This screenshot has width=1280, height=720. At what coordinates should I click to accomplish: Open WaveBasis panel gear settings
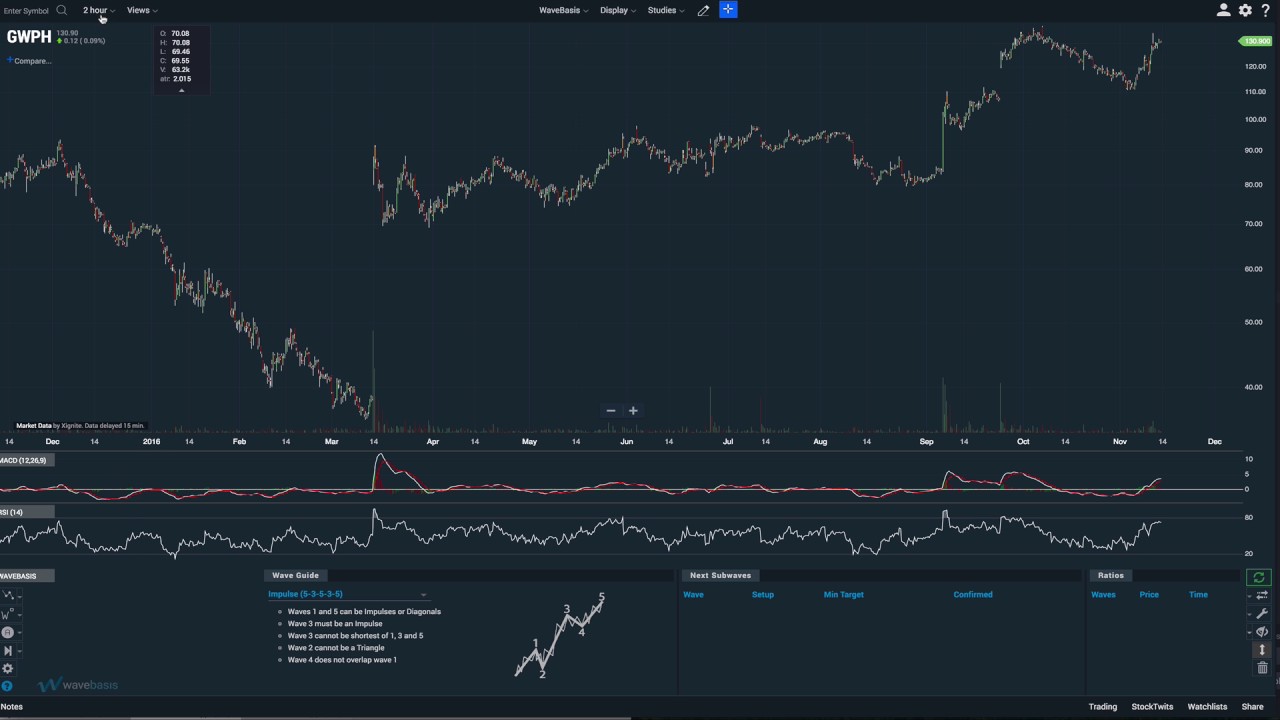(x=7, y=669)
